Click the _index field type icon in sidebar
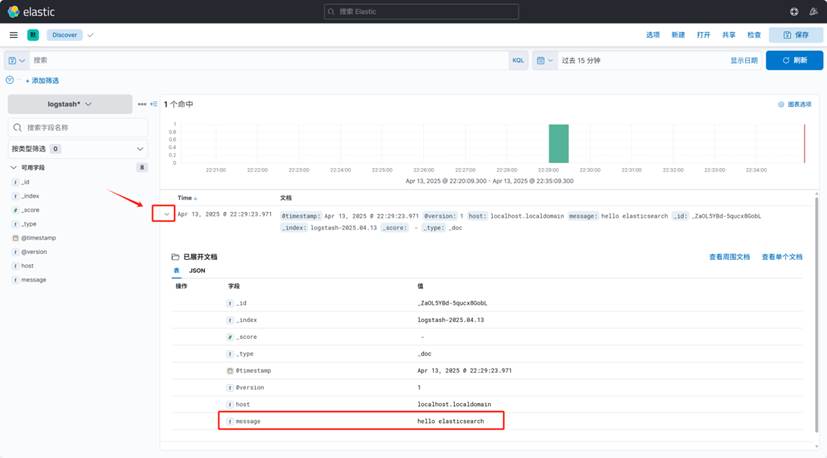Viewport: 827px width, 458px height. 15,196
